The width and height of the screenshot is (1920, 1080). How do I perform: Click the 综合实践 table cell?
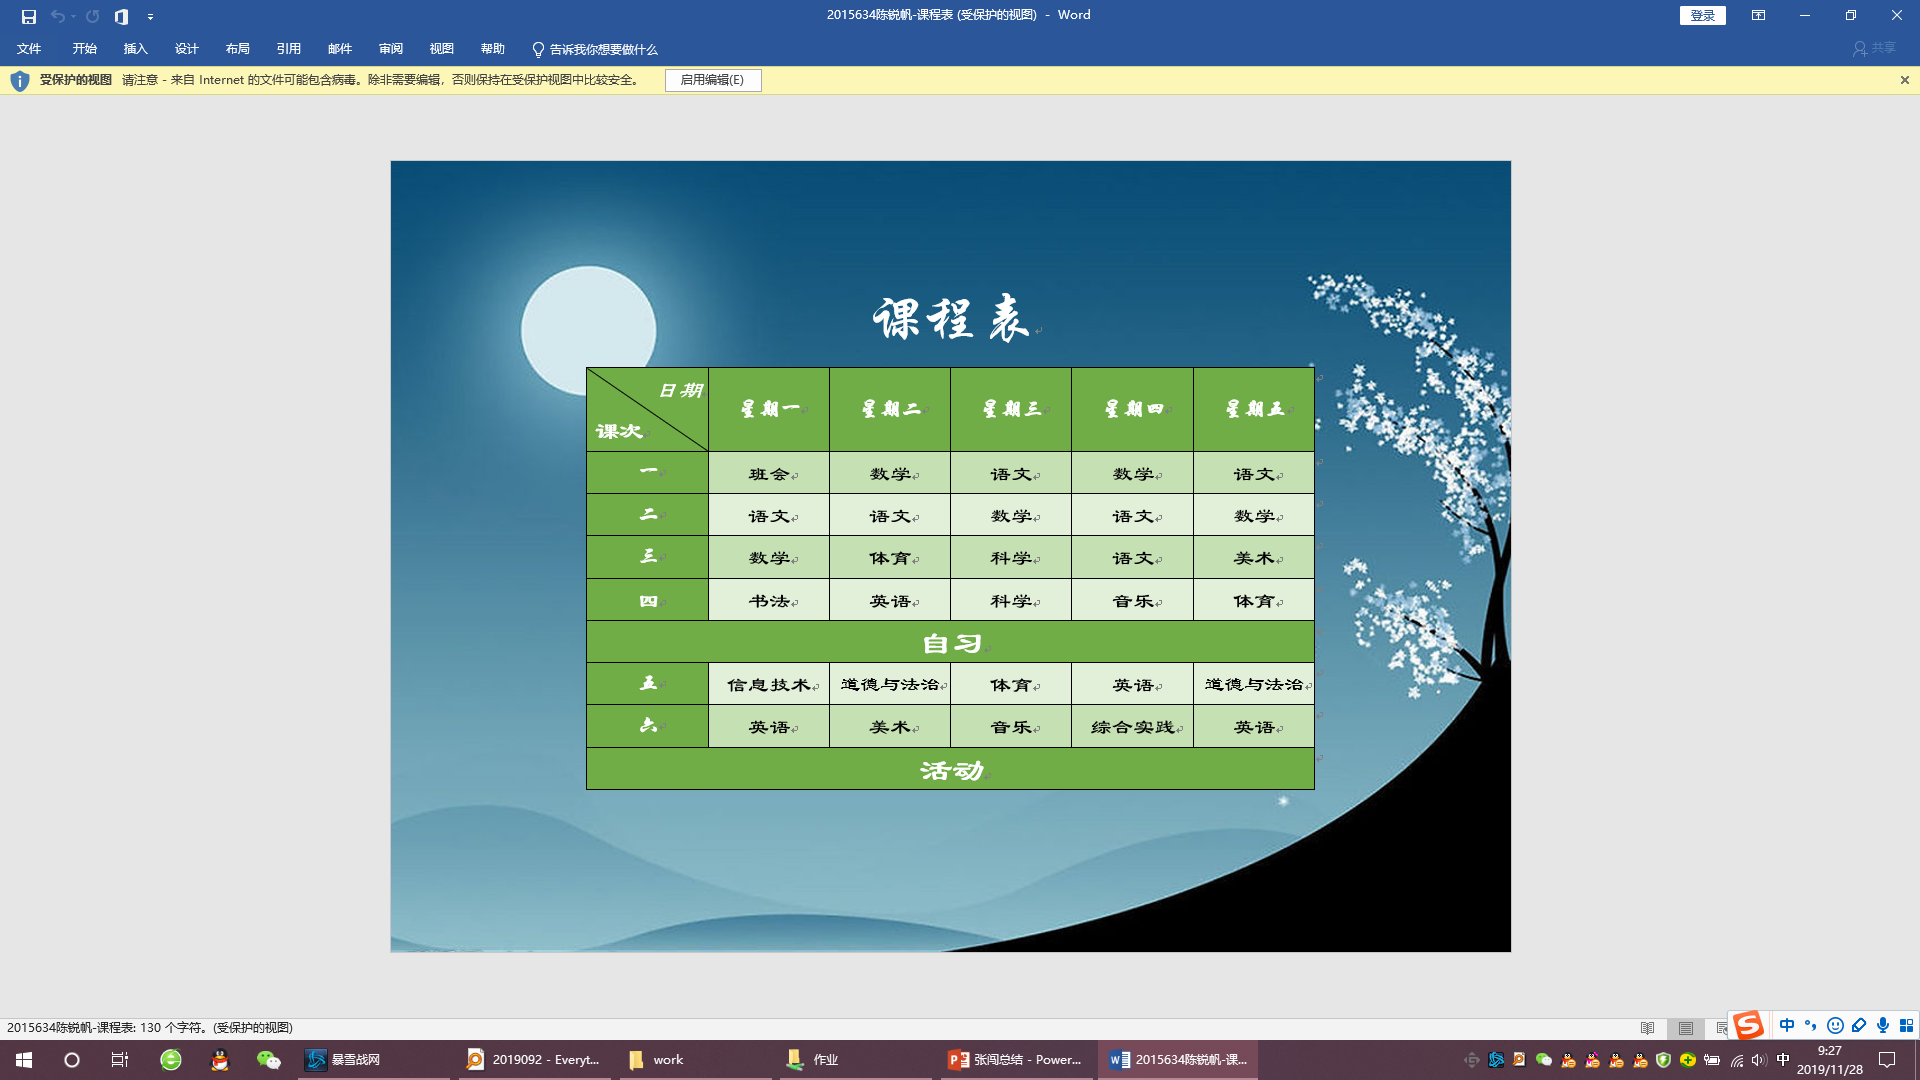(1133, 727)
